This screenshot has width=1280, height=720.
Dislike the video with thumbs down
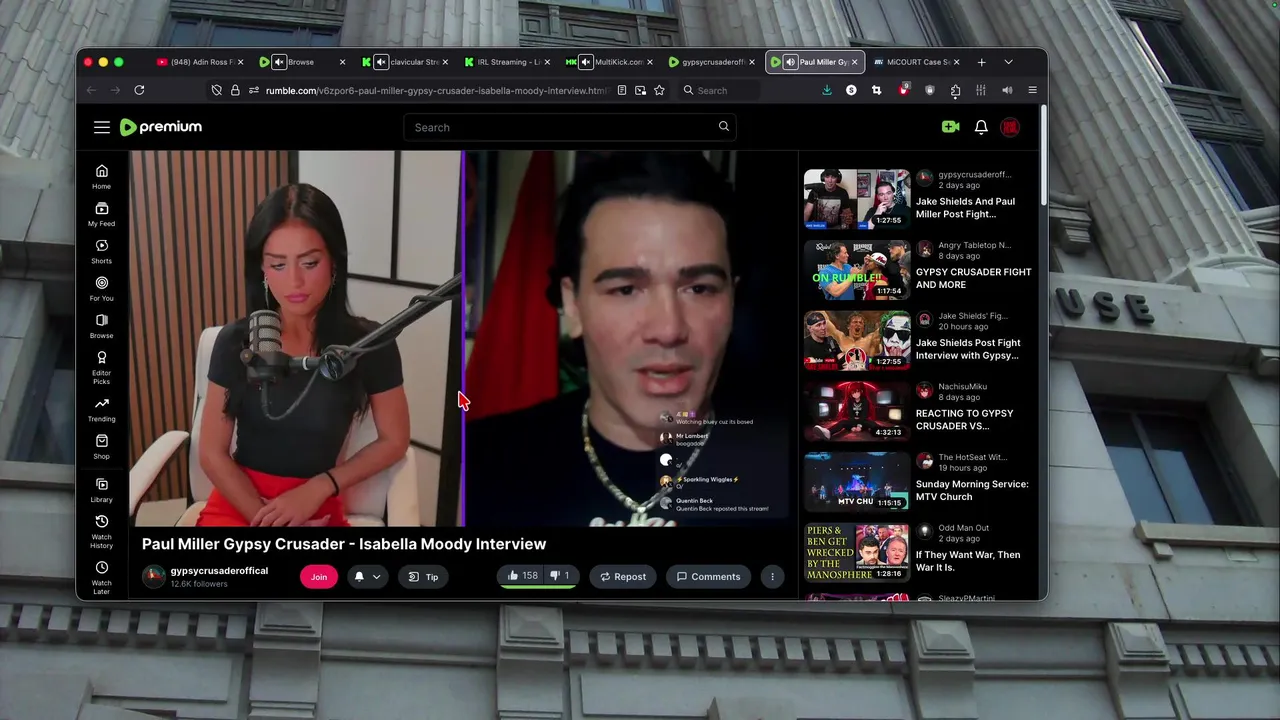[560, 576]
